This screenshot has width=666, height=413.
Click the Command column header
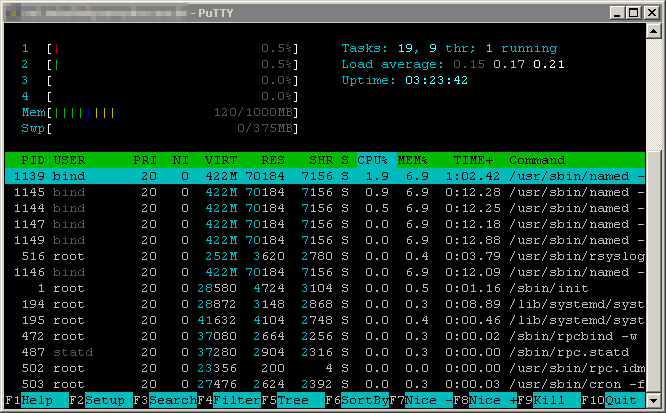click(537, 160)
